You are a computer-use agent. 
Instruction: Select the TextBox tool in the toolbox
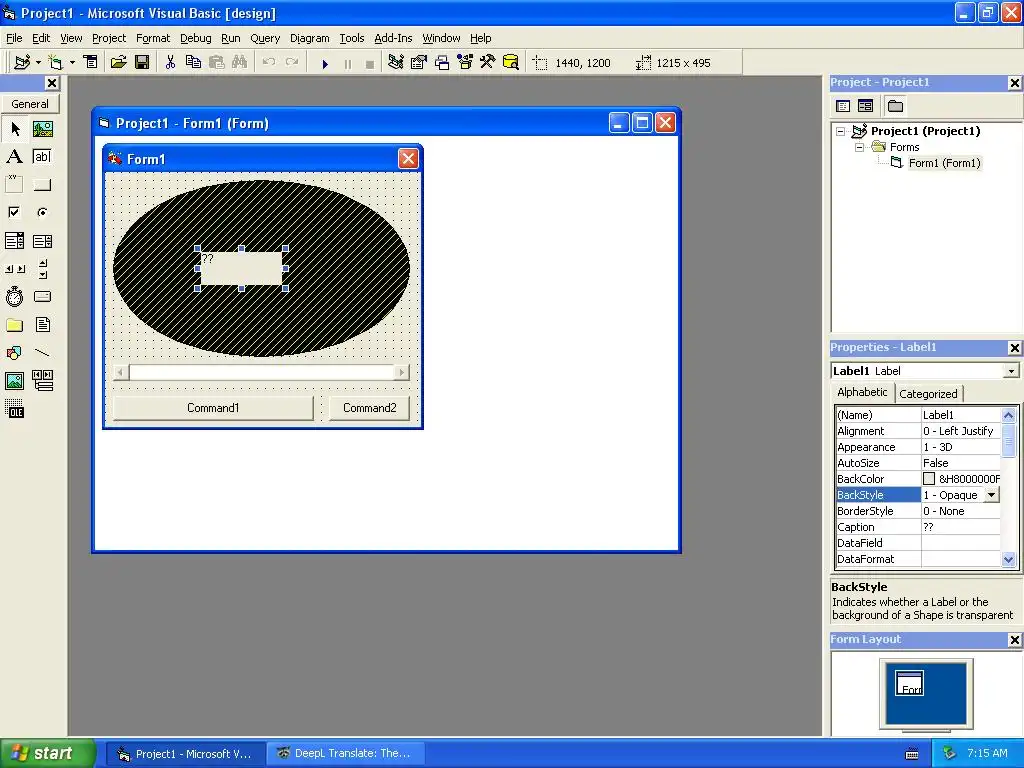click(x=42, y=157)
